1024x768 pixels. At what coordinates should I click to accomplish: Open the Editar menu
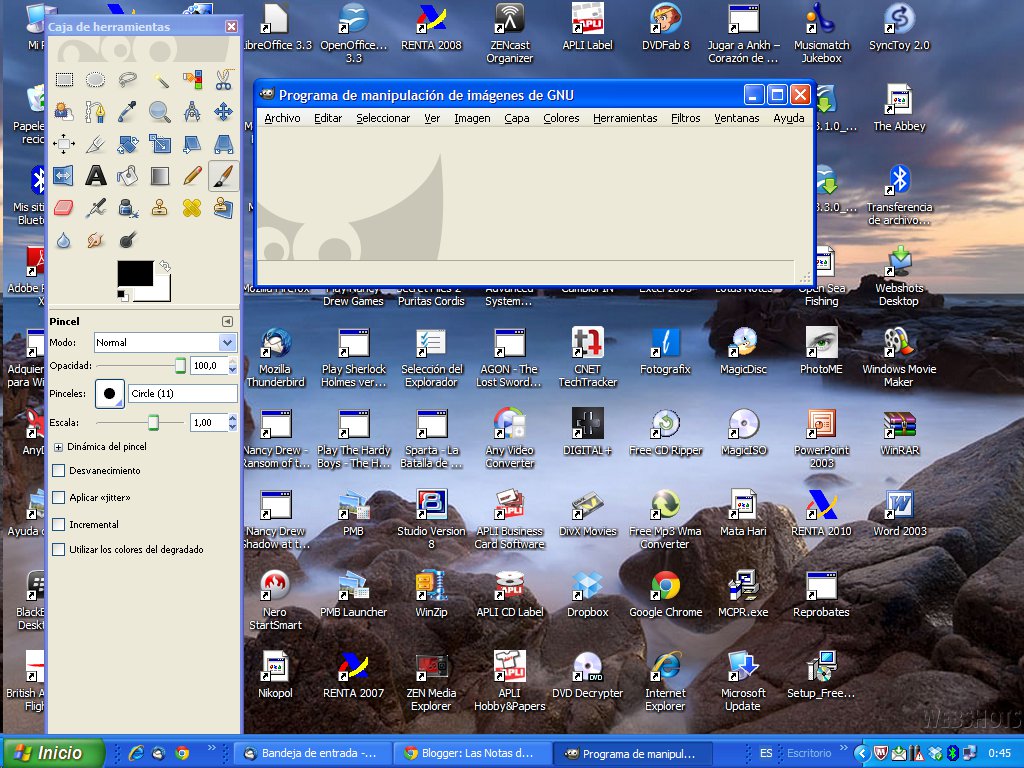point(328,118)
